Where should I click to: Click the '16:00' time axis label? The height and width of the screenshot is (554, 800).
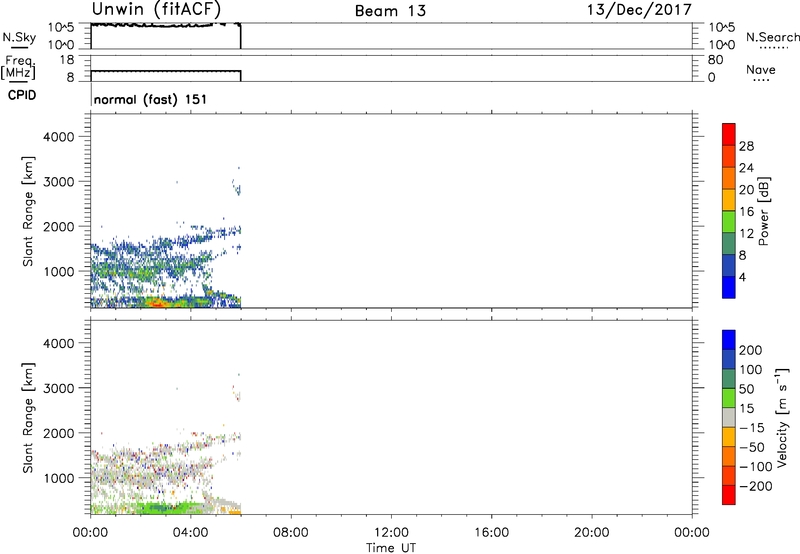click(491, 533)
